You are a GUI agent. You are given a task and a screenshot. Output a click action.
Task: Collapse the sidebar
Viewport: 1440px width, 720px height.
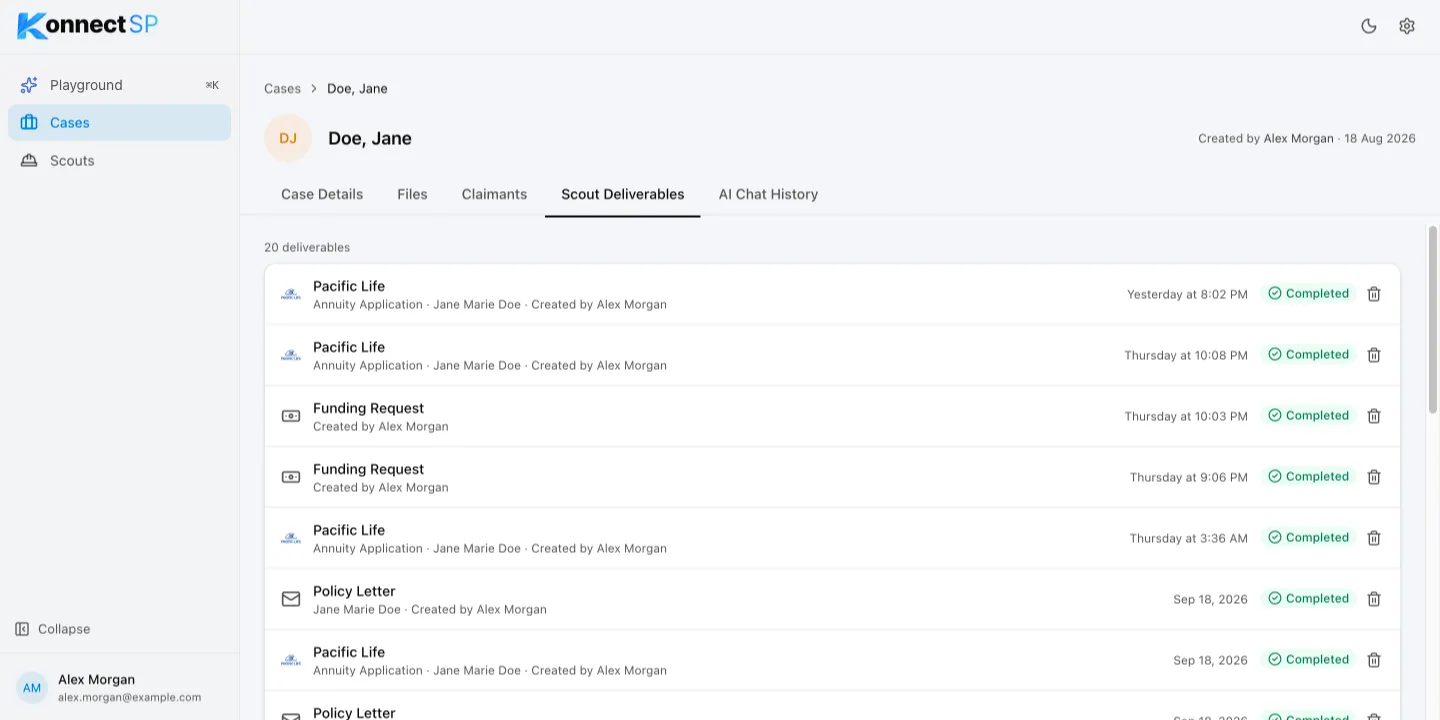53,629
